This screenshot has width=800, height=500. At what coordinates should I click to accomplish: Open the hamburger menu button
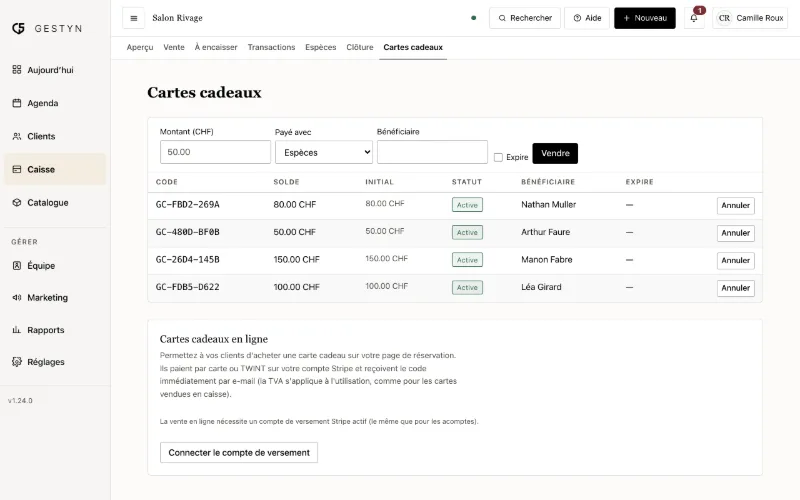[134, 18]
